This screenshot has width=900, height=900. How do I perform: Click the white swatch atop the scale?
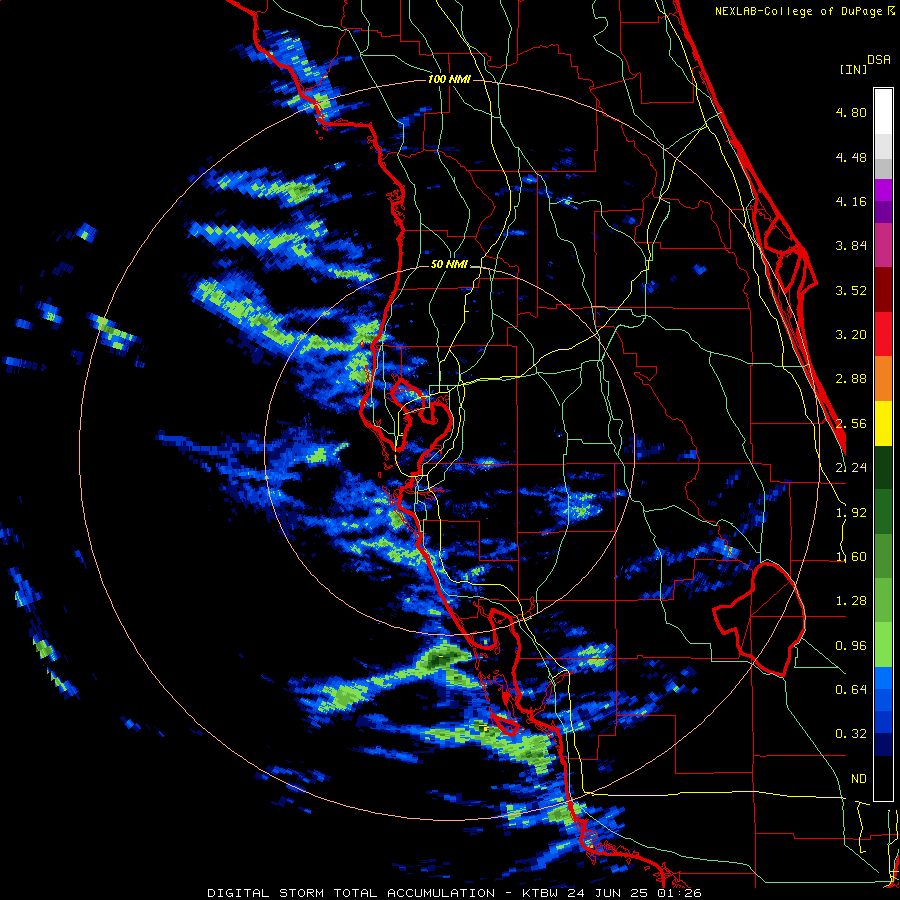pyautogui.click(x=883, y=111)
